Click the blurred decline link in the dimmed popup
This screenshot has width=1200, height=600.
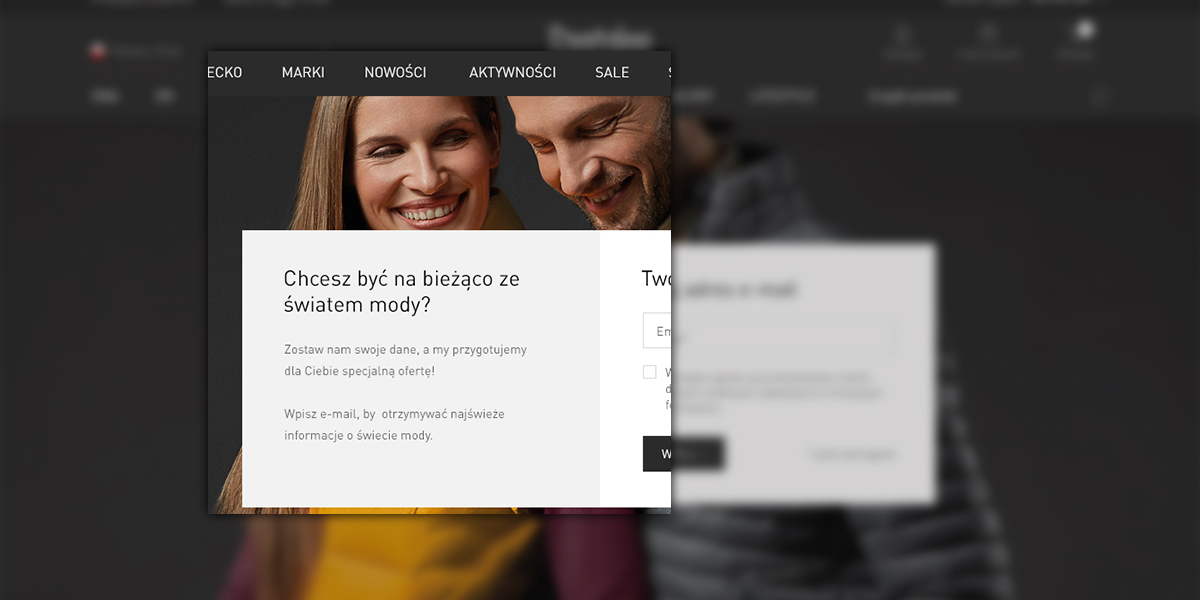(x=851, y=455)
